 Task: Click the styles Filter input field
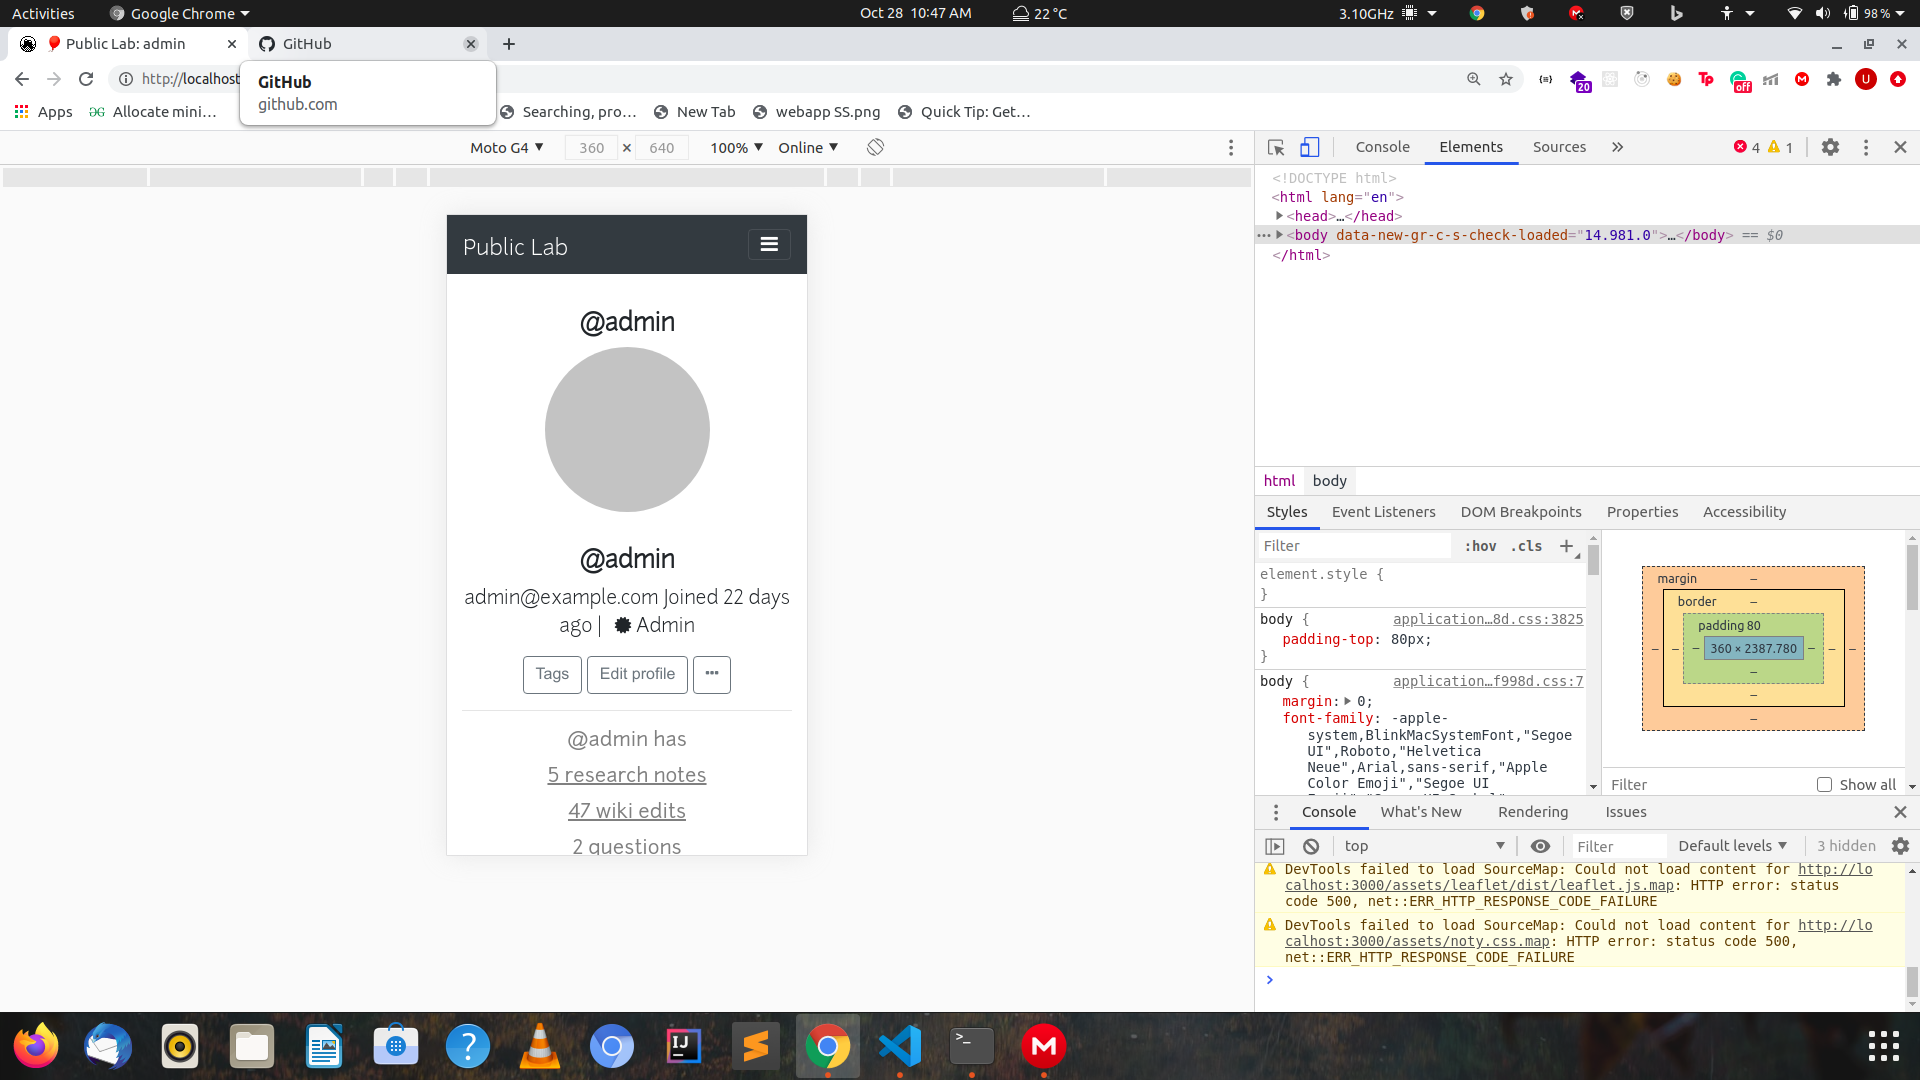[x=1352, y=546]
